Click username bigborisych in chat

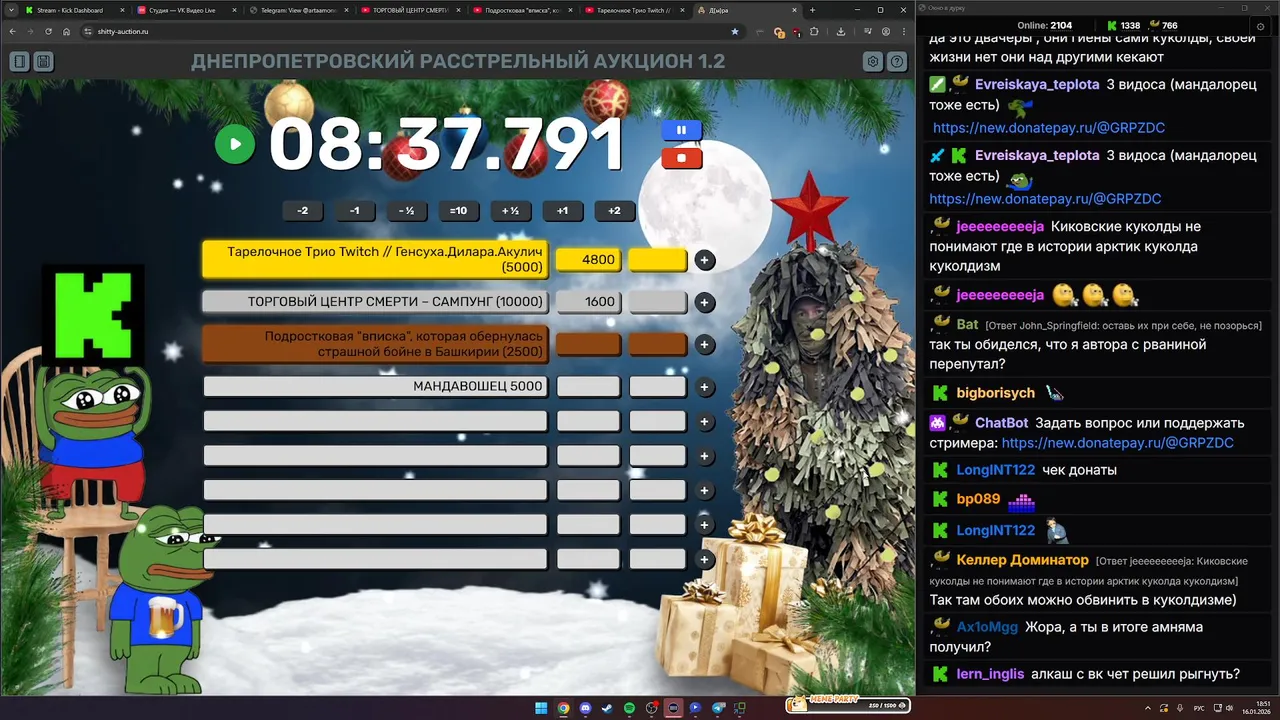[996, 393]
